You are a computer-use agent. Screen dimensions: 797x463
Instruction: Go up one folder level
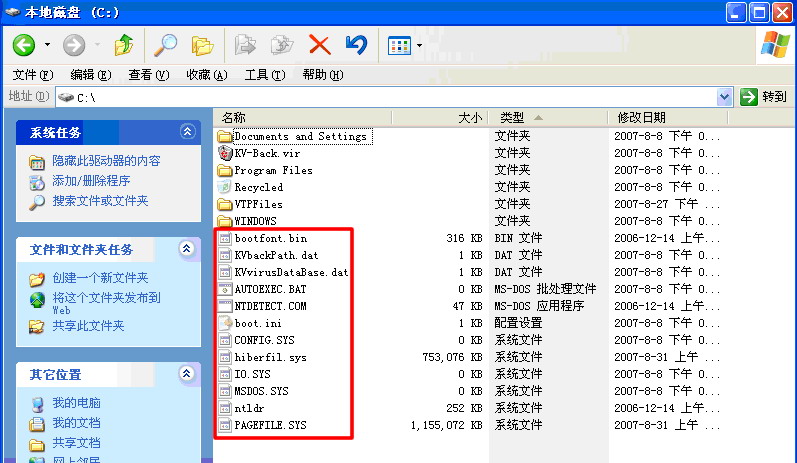[124, 45]
